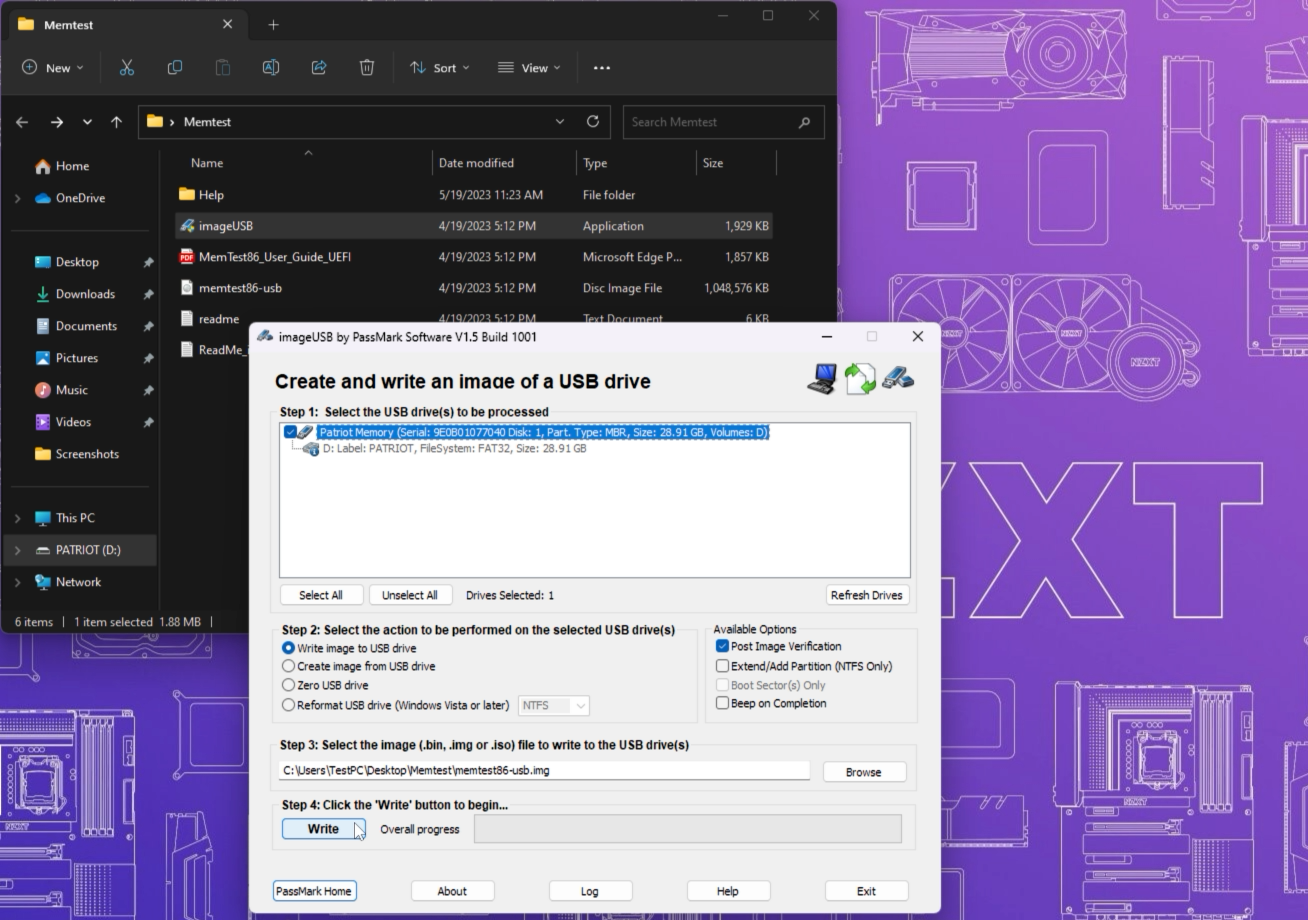
Task: Delete the selected file via trash icon
Action: tap(367, 67)
